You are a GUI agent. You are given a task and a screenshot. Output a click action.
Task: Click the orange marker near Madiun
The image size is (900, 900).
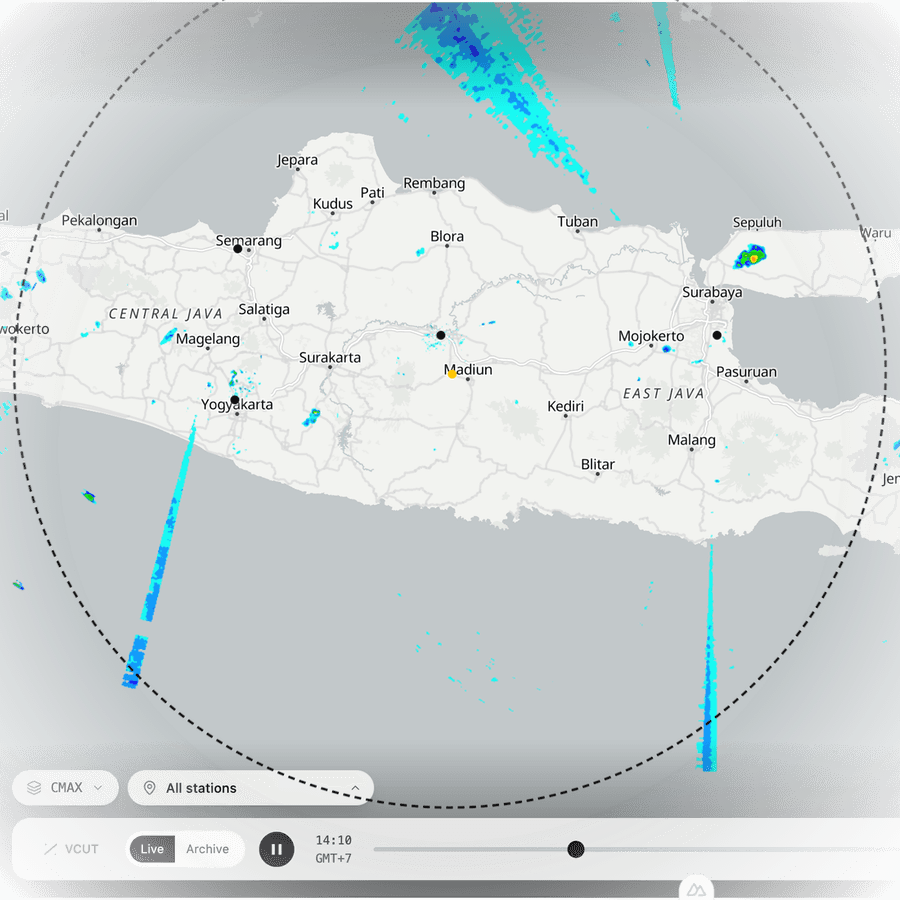click(452, 374)
